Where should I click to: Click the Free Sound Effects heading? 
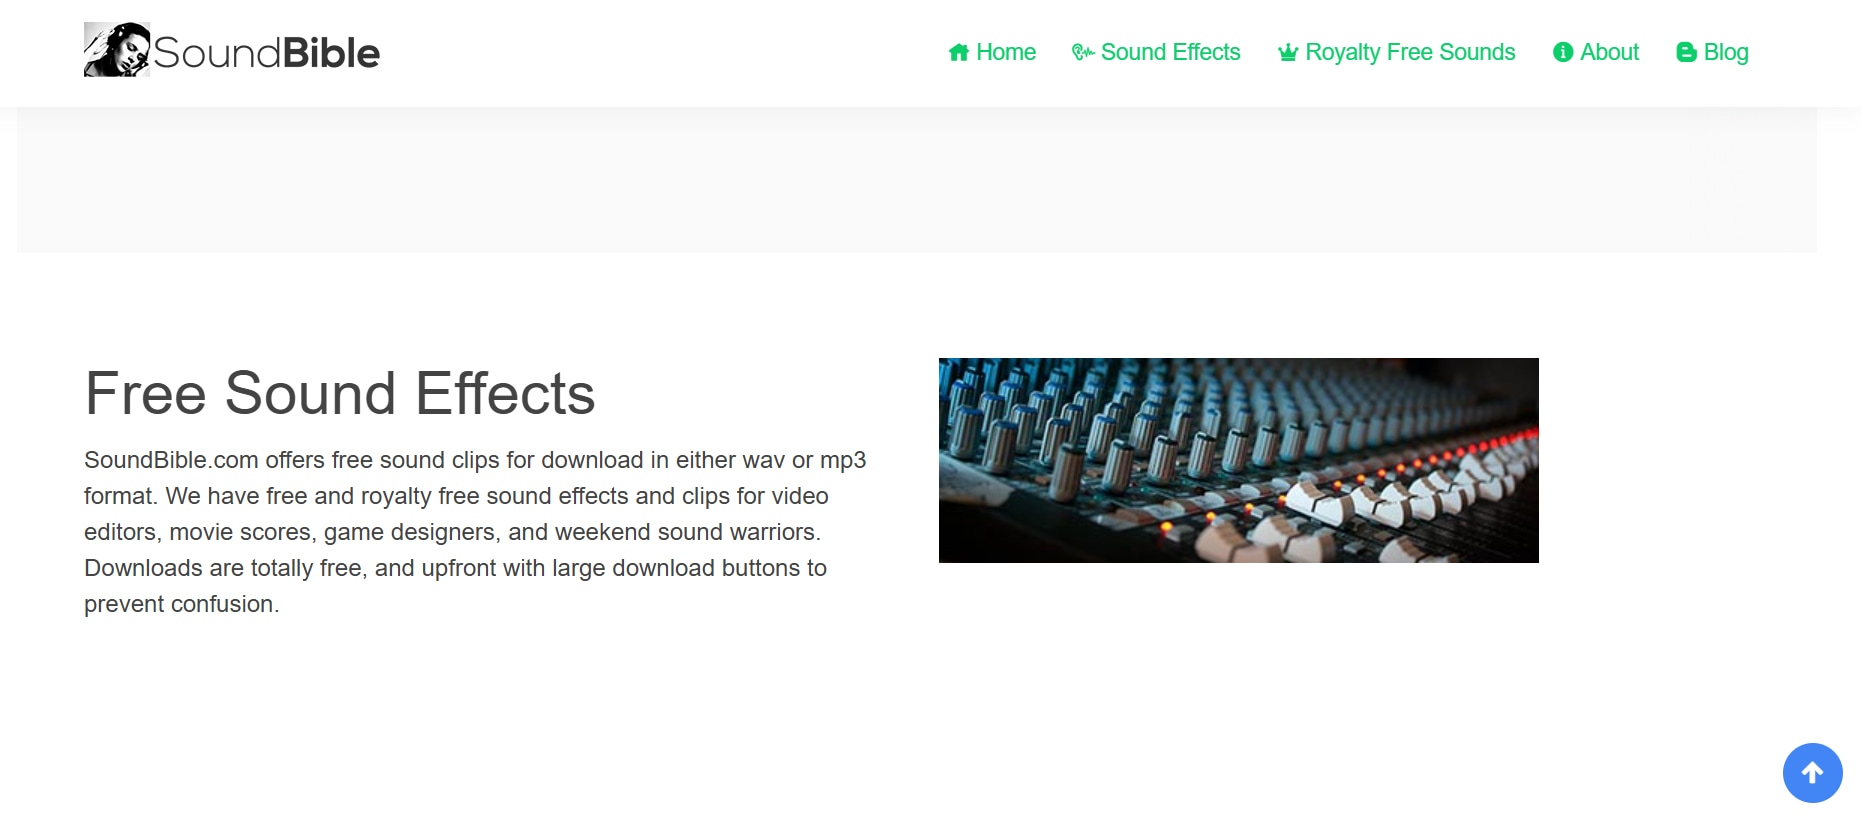[340, 393]
